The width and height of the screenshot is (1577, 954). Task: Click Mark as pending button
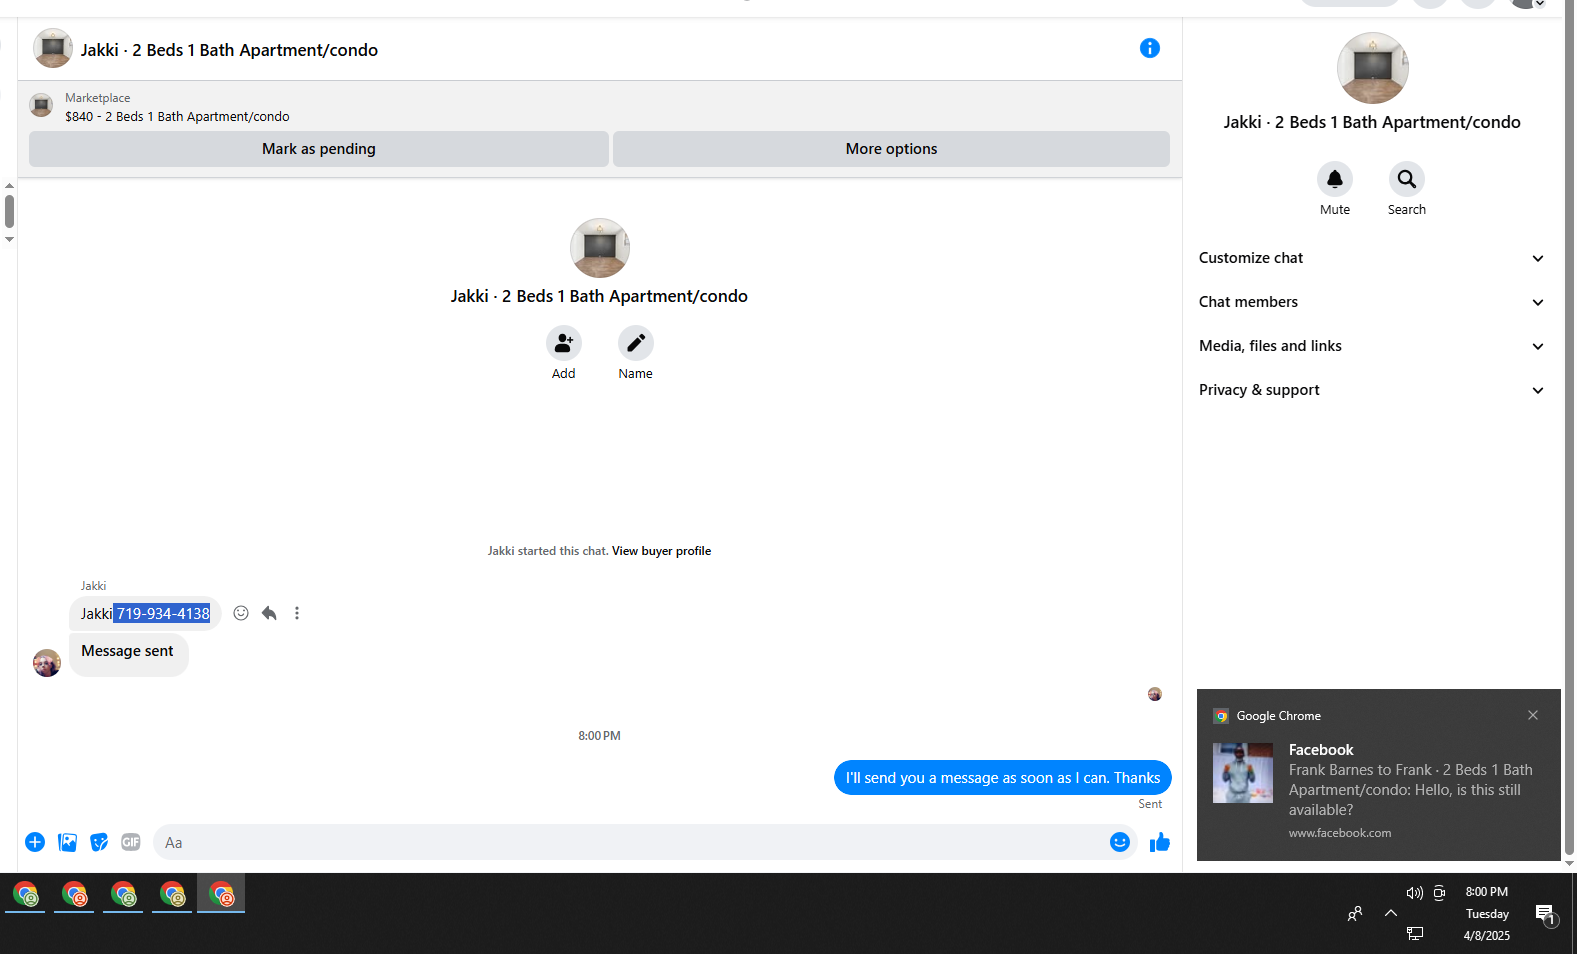tap(319, 149)
